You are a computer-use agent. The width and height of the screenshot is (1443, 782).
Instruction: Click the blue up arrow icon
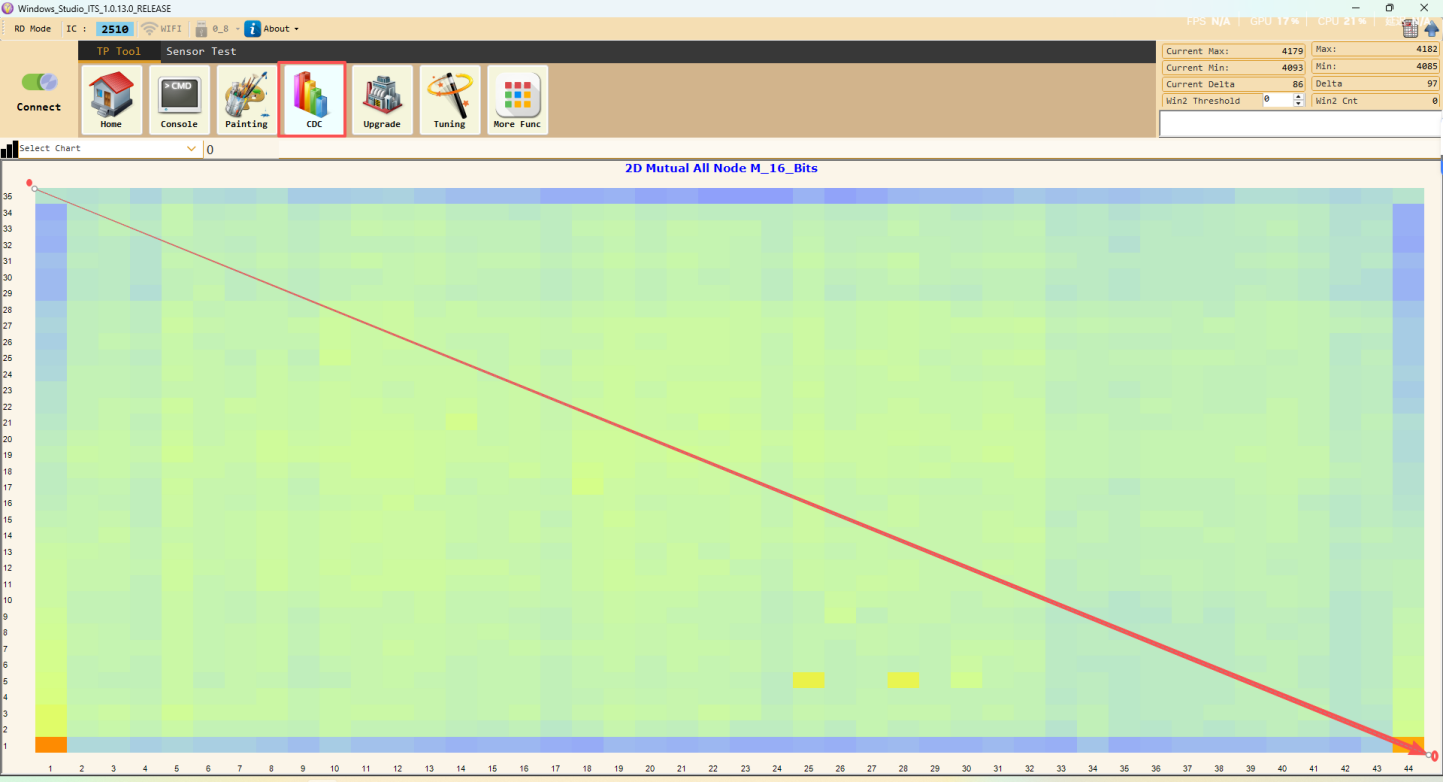point(1431,29)
